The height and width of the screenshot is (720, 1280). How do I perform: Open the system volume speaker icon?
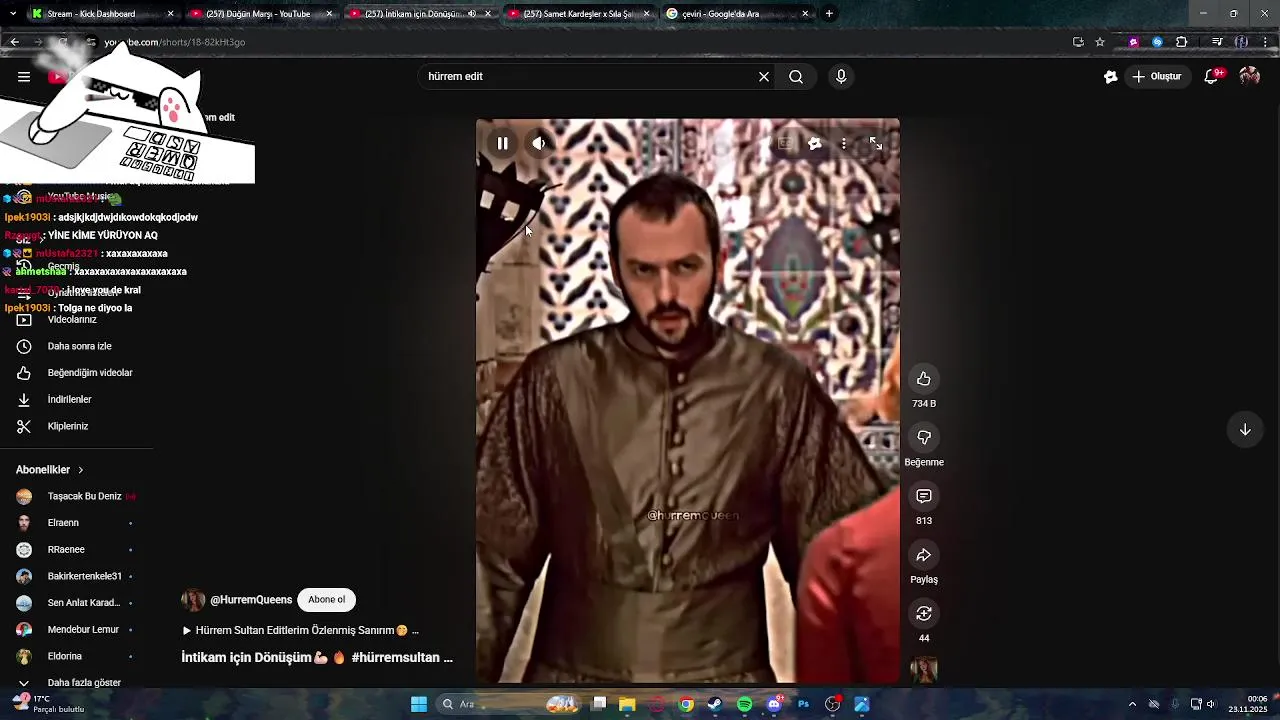[x=1211, y=704]
